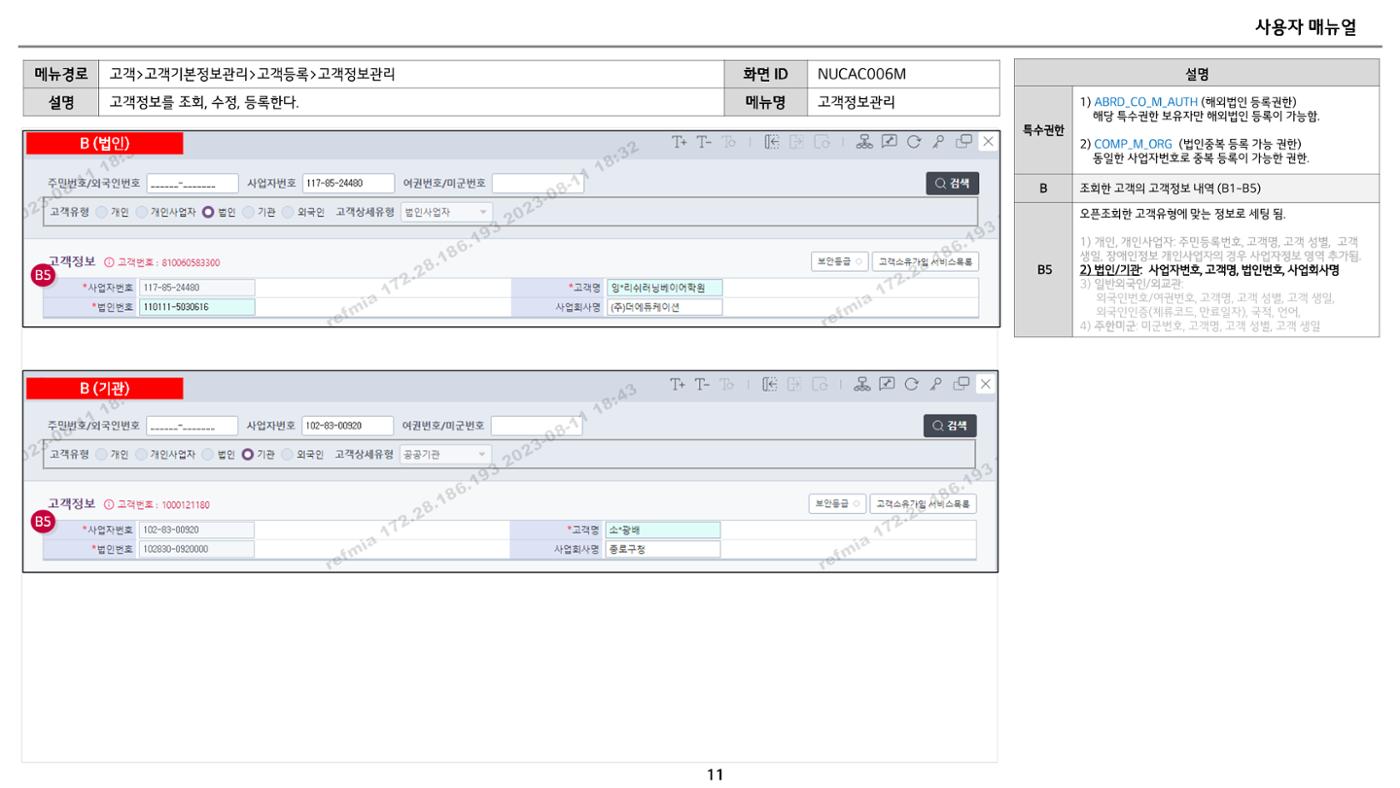Open 고객소유가입 서비스목록 in 법인 screen
Image resolution: width=1400 pixels, height=788 pixels.
(925, 262)
